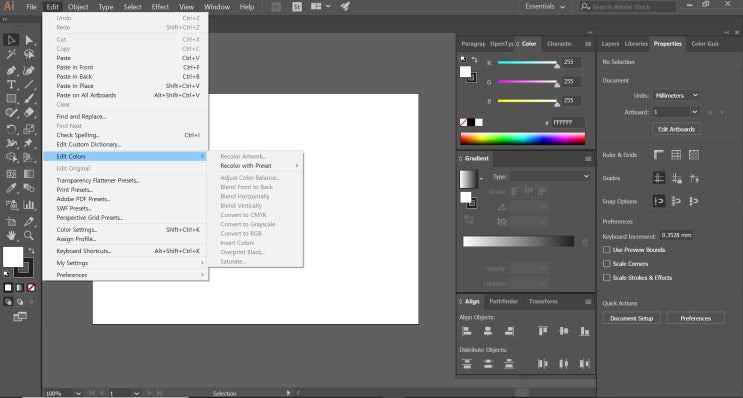Click the horizontal align left icon
The height and width of the screenshot is (398, 743).
(x=467, y=331)
